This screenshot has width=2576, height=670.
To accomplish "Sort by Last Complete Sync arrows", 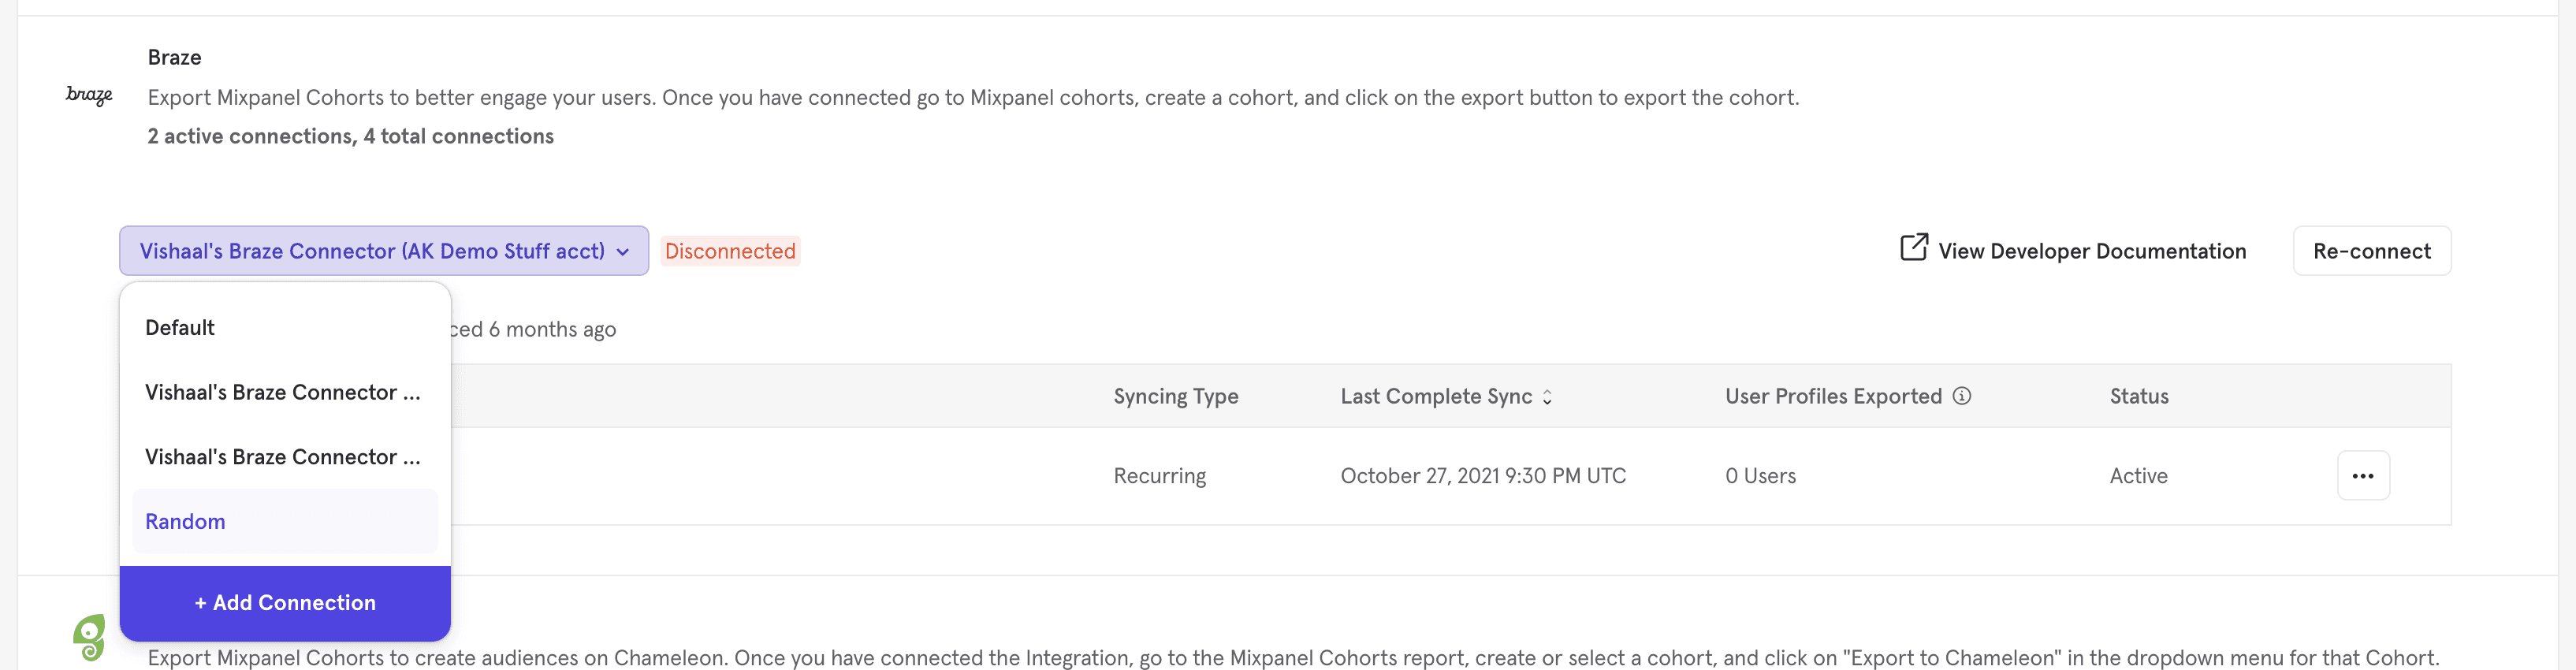I will pyautogui.click(x=1547, y=397).
